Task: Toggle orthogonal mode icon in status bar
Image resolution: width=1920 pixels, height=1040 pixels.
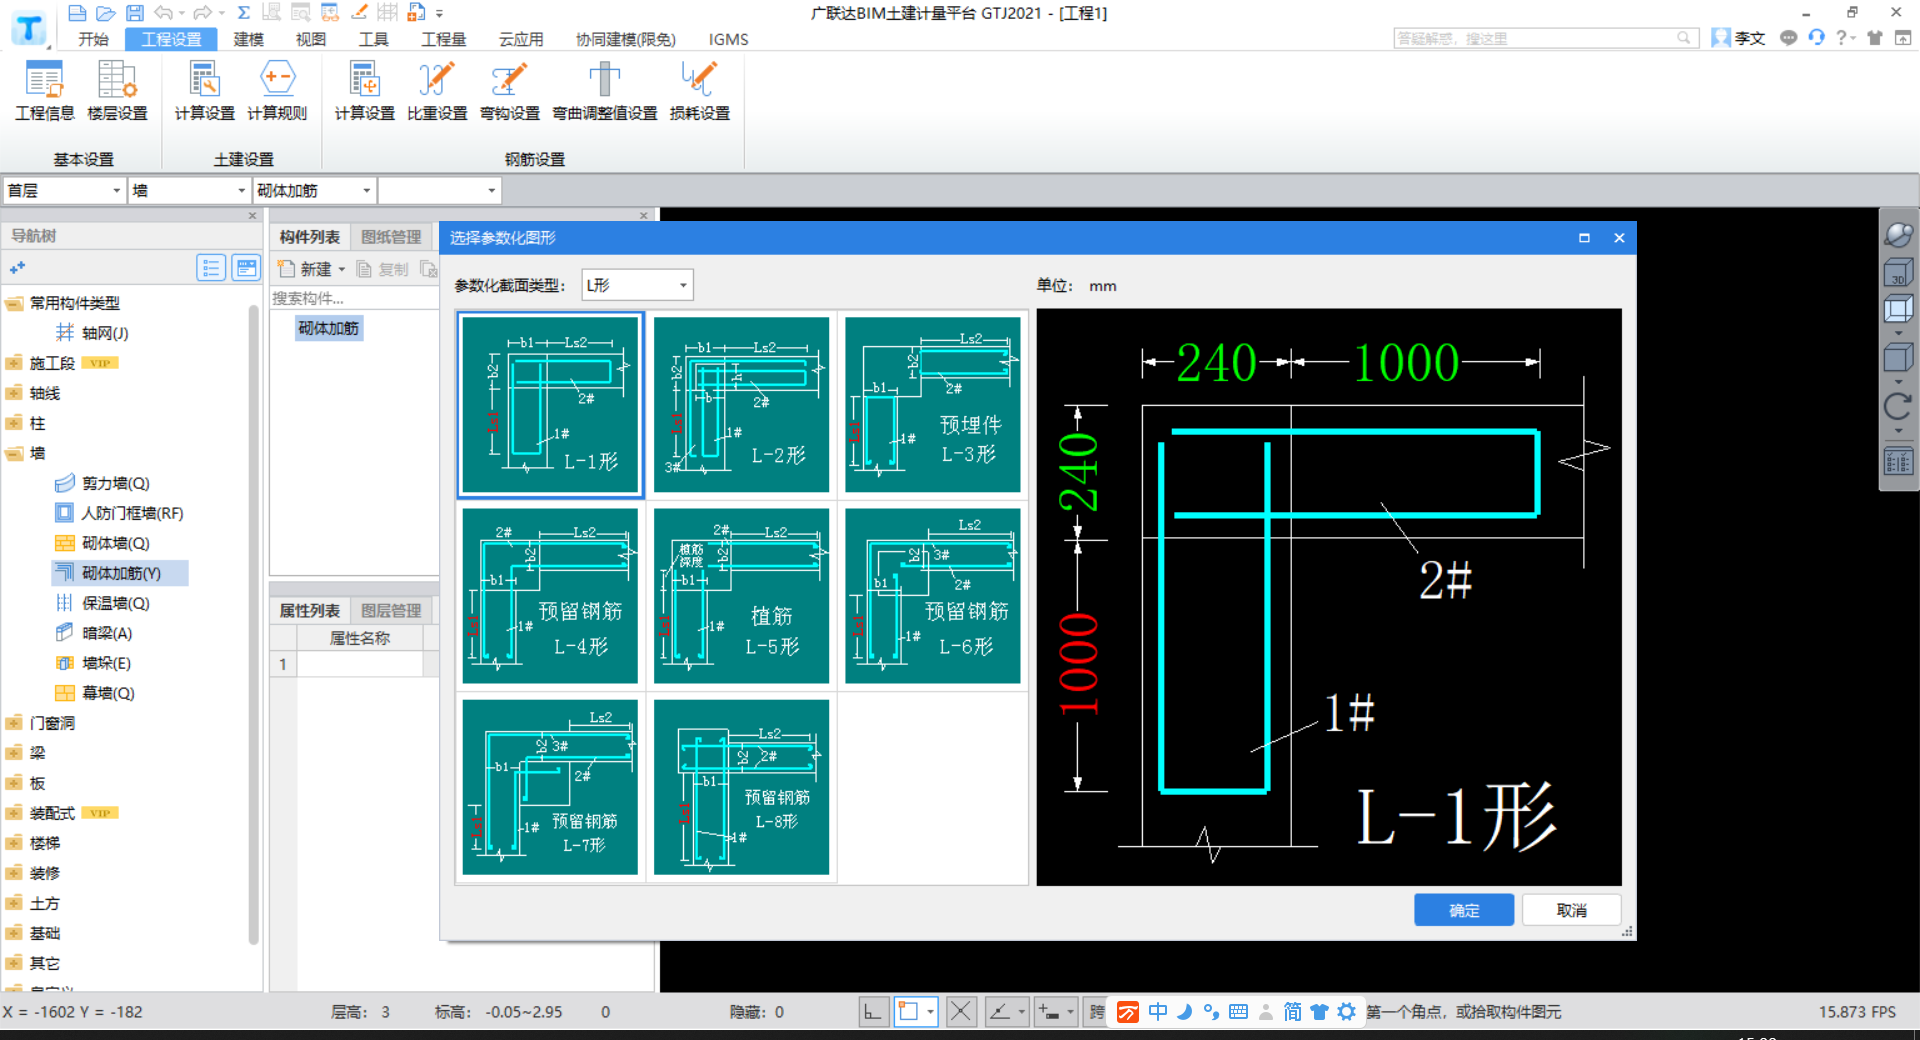Action: pyautogui.click(x=873, y=1012)
